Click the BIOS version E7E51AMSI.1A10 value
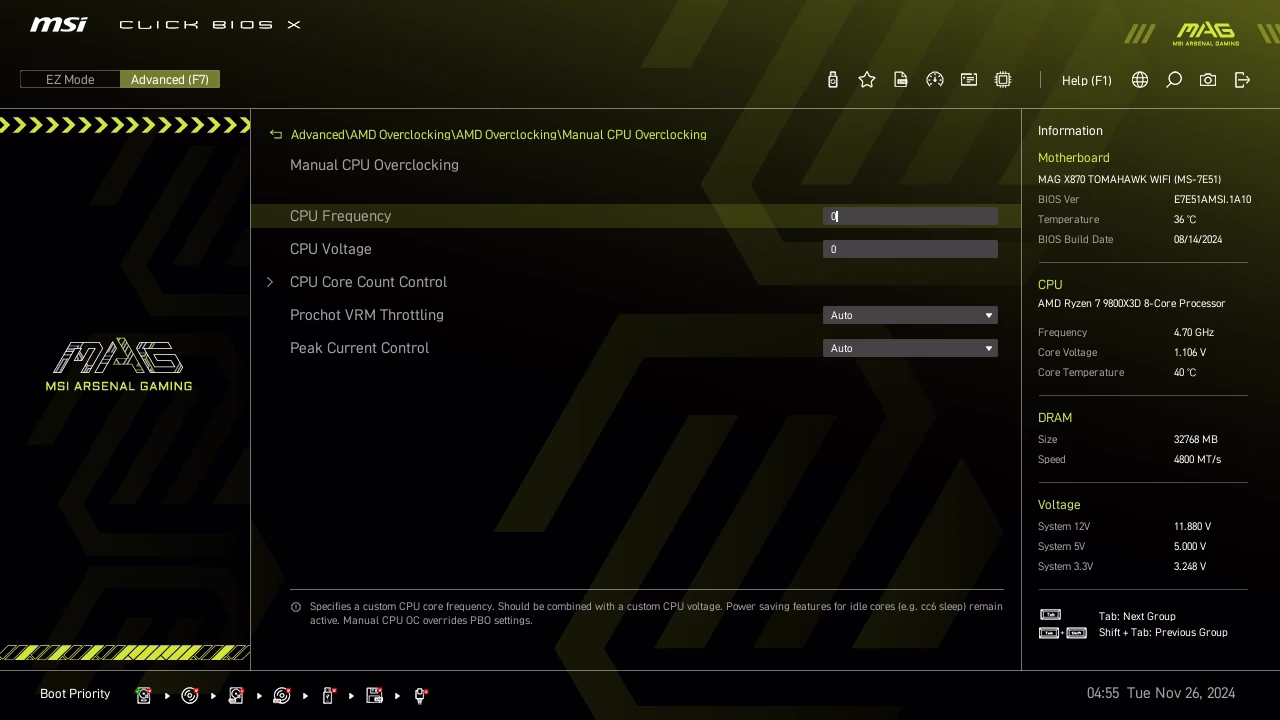1280x720 pixels. point(1212,199)
